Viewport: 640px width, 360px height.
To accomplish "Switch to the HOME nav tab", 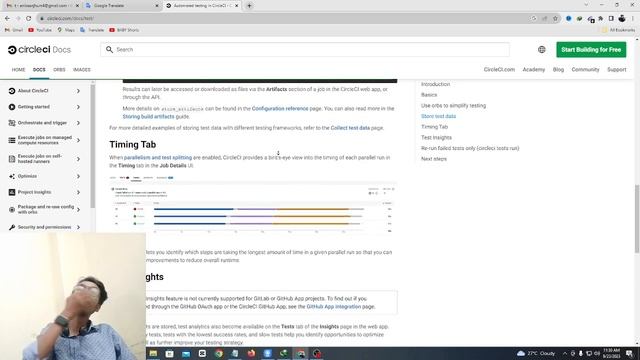I will 18,70.
